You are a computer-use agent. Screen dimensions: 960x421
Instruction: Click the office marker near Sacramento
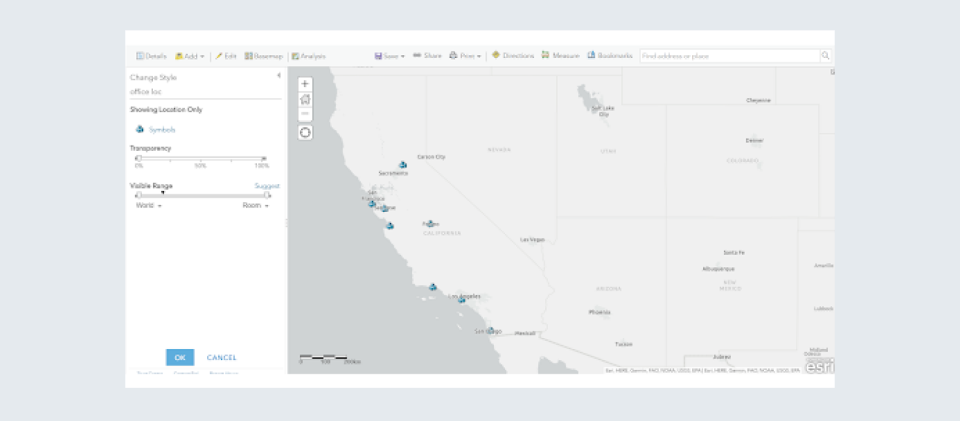403,165
